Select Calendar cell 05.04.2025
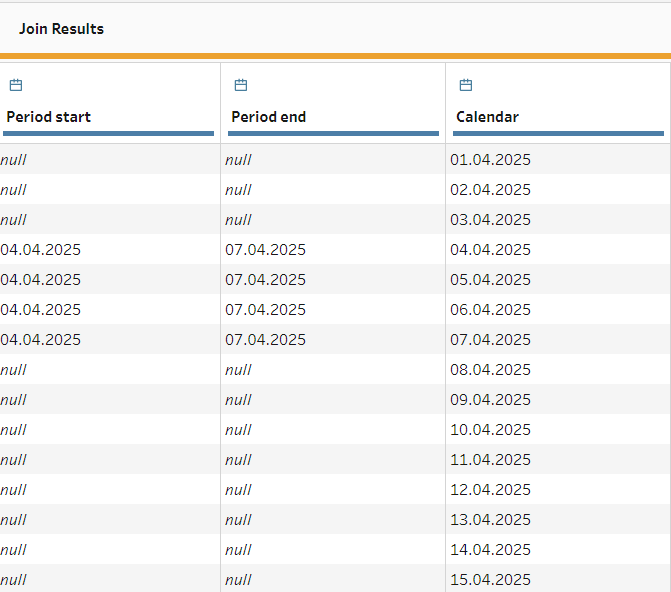The width and height of the screenshot is (671, 592). tap(490, 280)
